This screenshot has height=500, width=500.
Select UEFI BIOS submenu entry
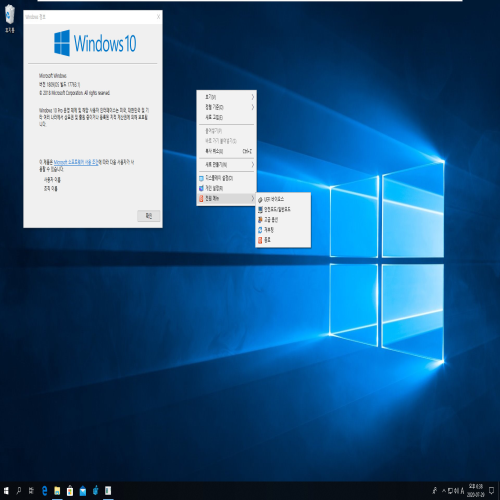coord(283,199)
